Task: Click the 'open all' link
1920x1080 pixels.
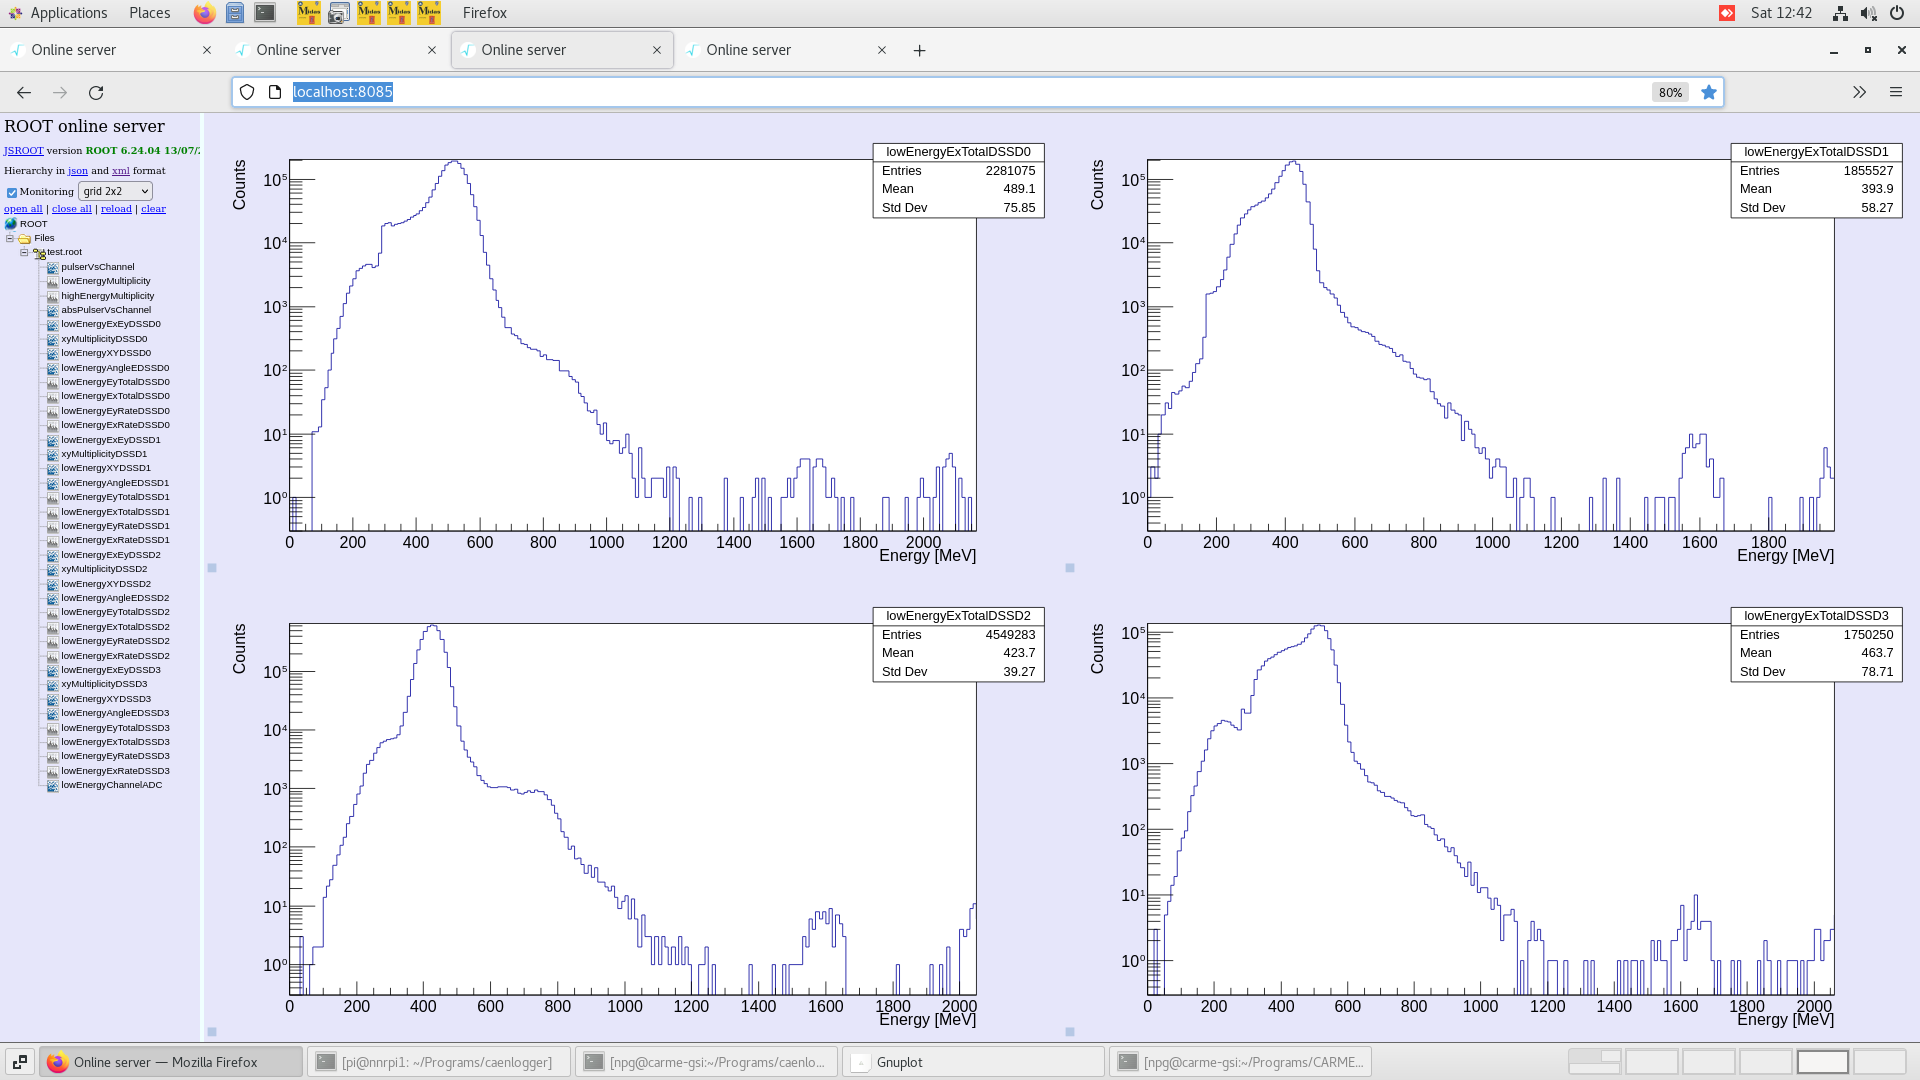Action: tap(23, 209)
